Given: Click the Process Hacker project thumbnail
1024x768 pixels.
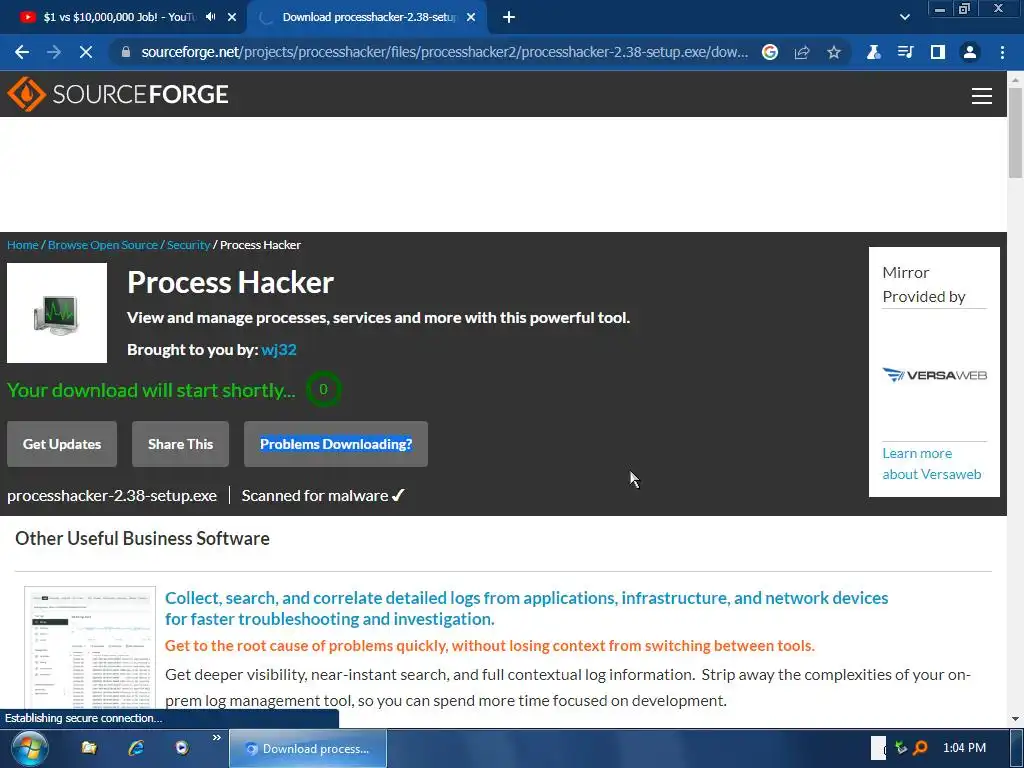Looking at the screenshot, I should [57, 313].
